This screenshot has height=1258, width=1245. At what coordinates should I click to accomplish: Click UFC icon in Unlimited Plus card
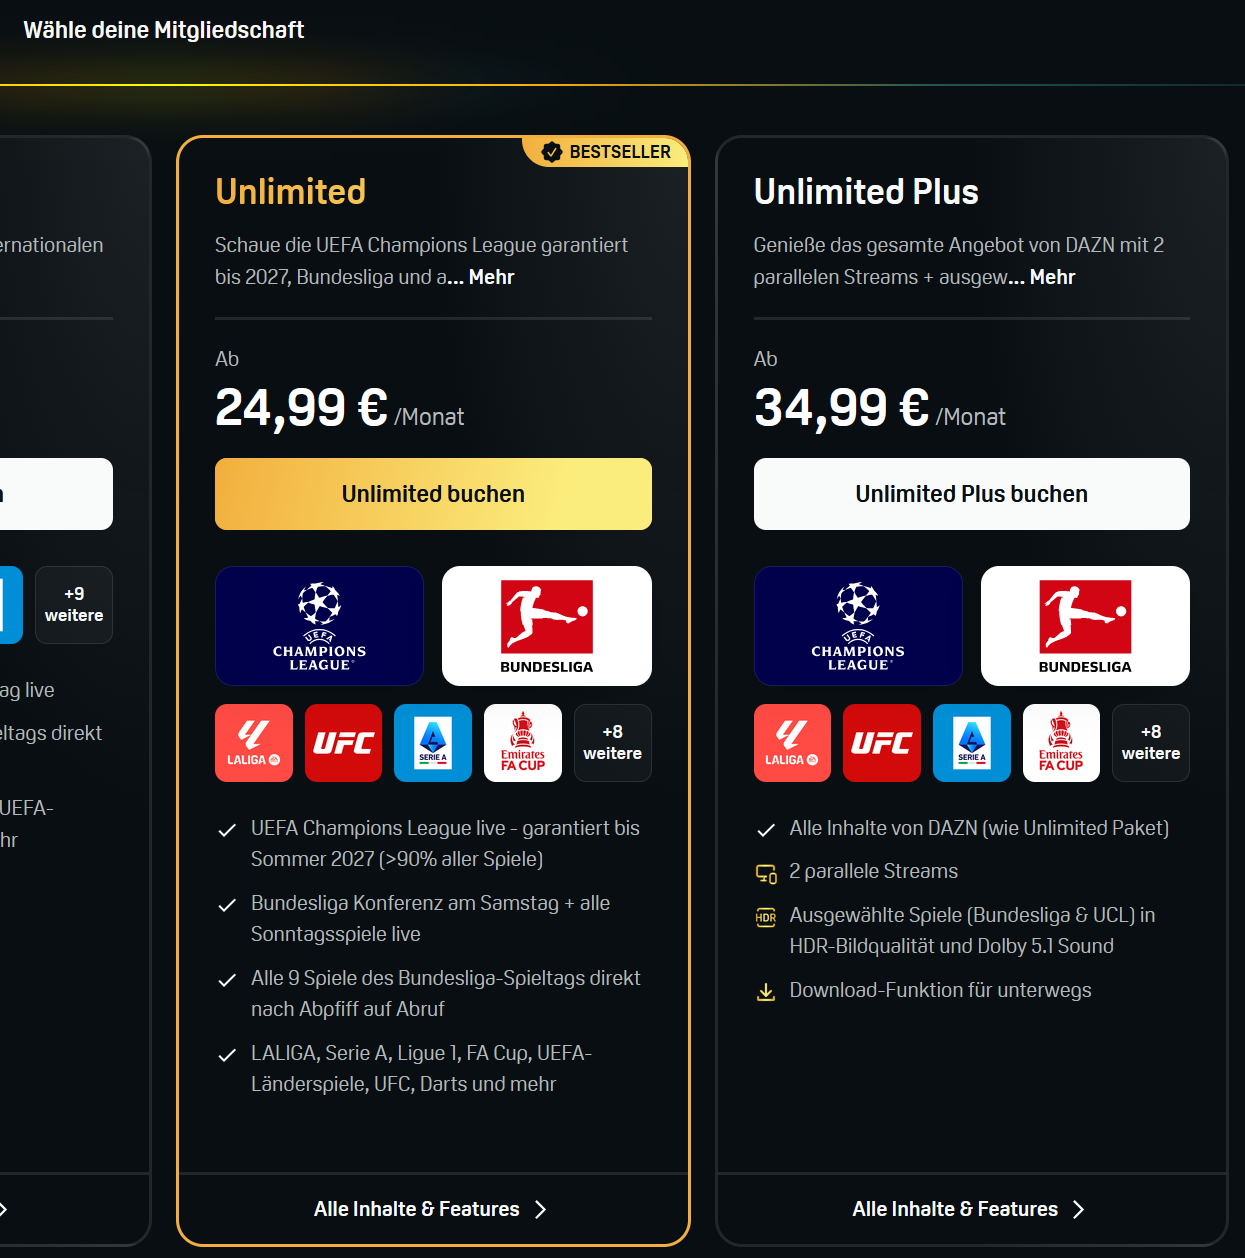point(881,743)
